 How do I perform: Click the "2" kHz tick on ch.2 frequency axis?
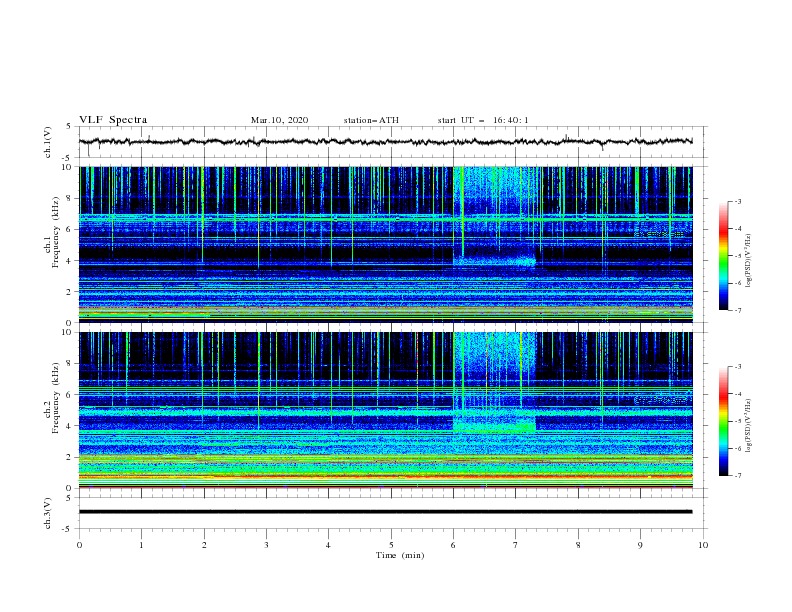click(69, 457)
